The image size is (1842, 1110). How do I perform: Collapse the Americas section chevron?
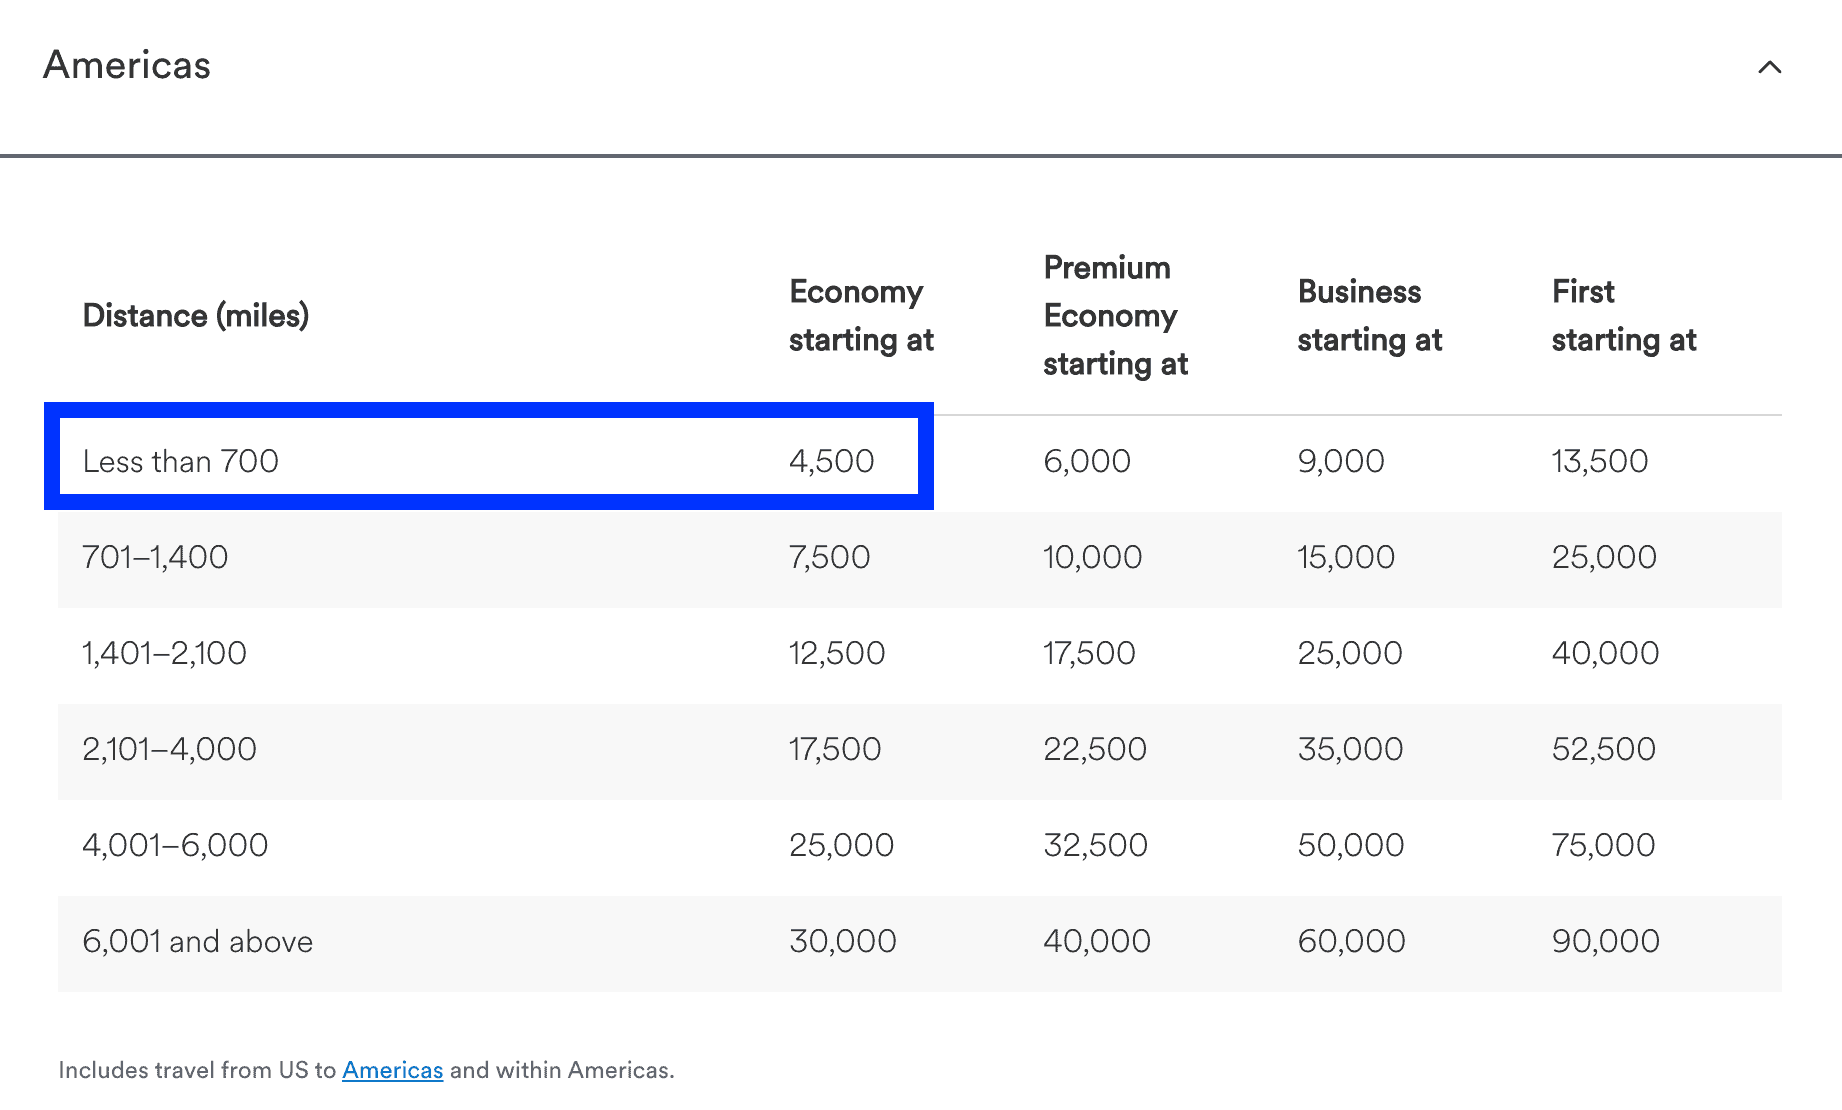(1769, 68)
